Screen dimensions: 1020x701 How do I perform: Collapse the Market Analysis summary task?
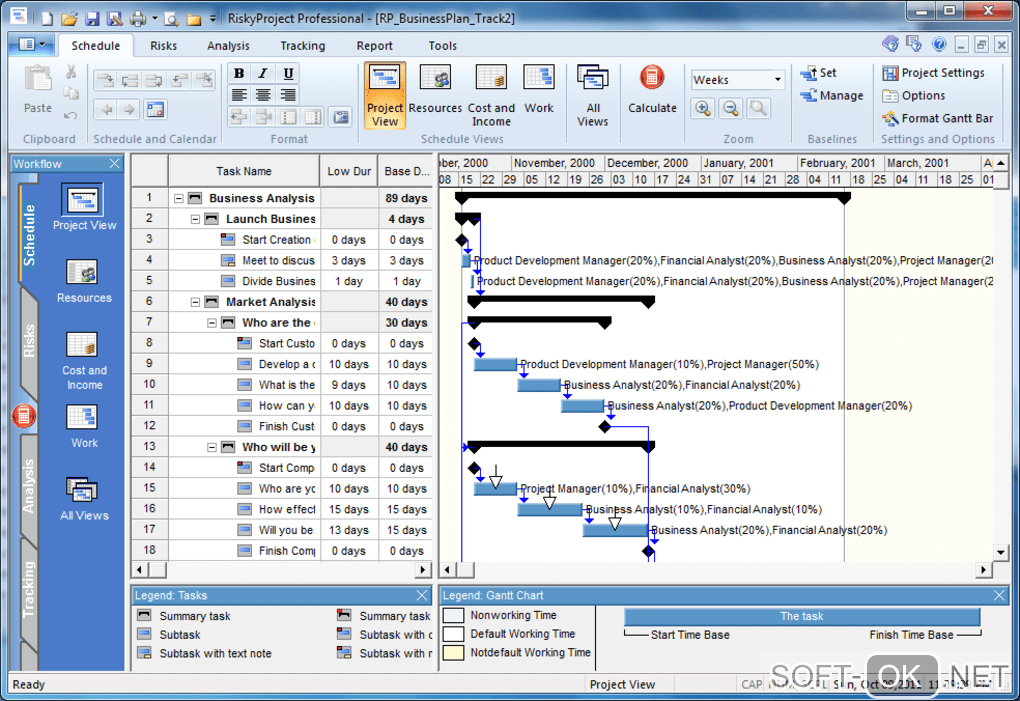click(195, 302)
